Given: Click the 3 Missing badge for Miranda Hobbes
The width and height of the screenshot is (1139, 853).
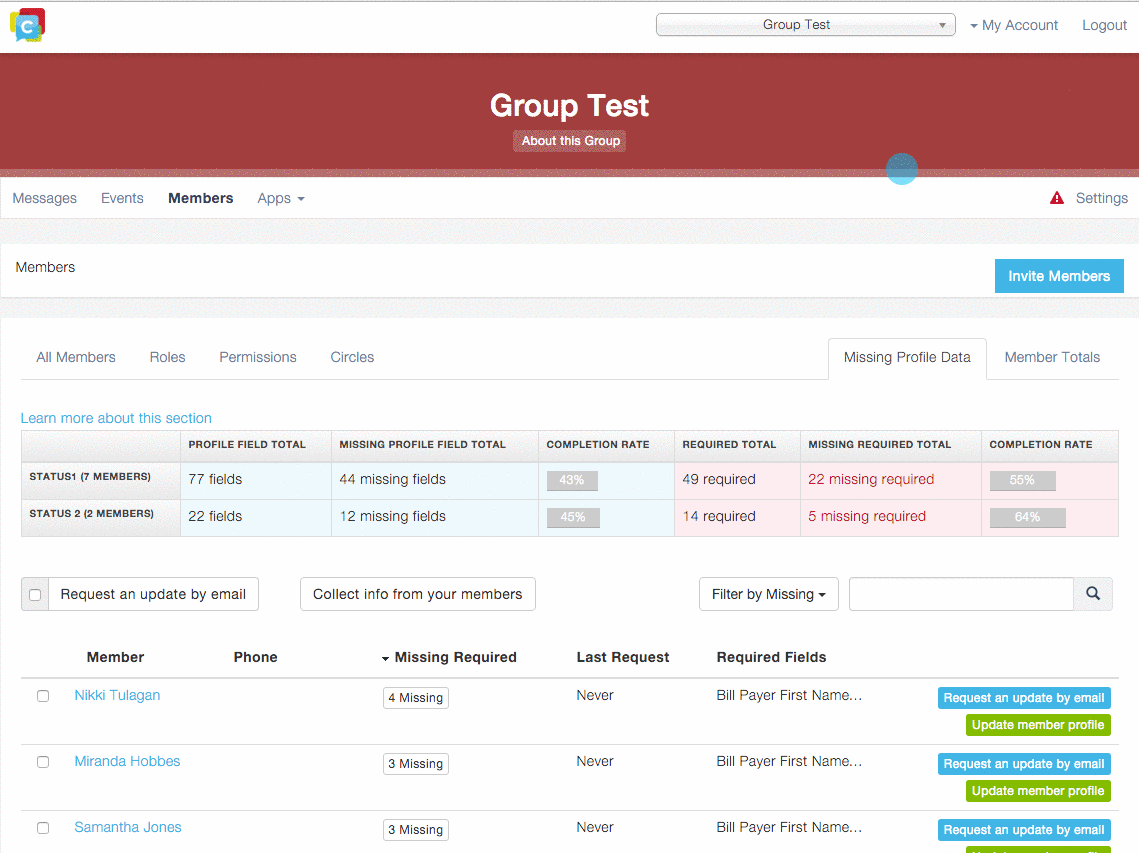Looking at the screenshot, I should [416, 764].
